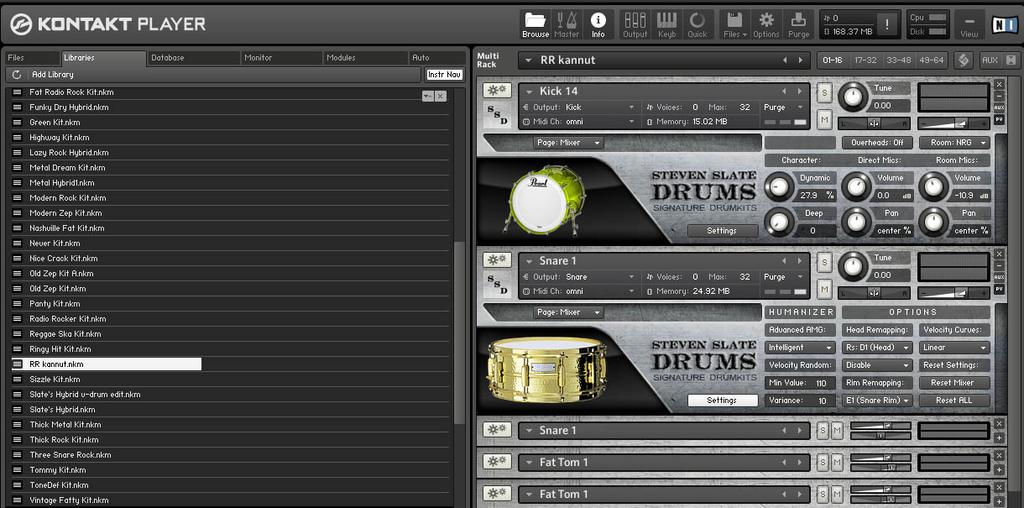Click the refresh libraries icon

tap(17, 75)
